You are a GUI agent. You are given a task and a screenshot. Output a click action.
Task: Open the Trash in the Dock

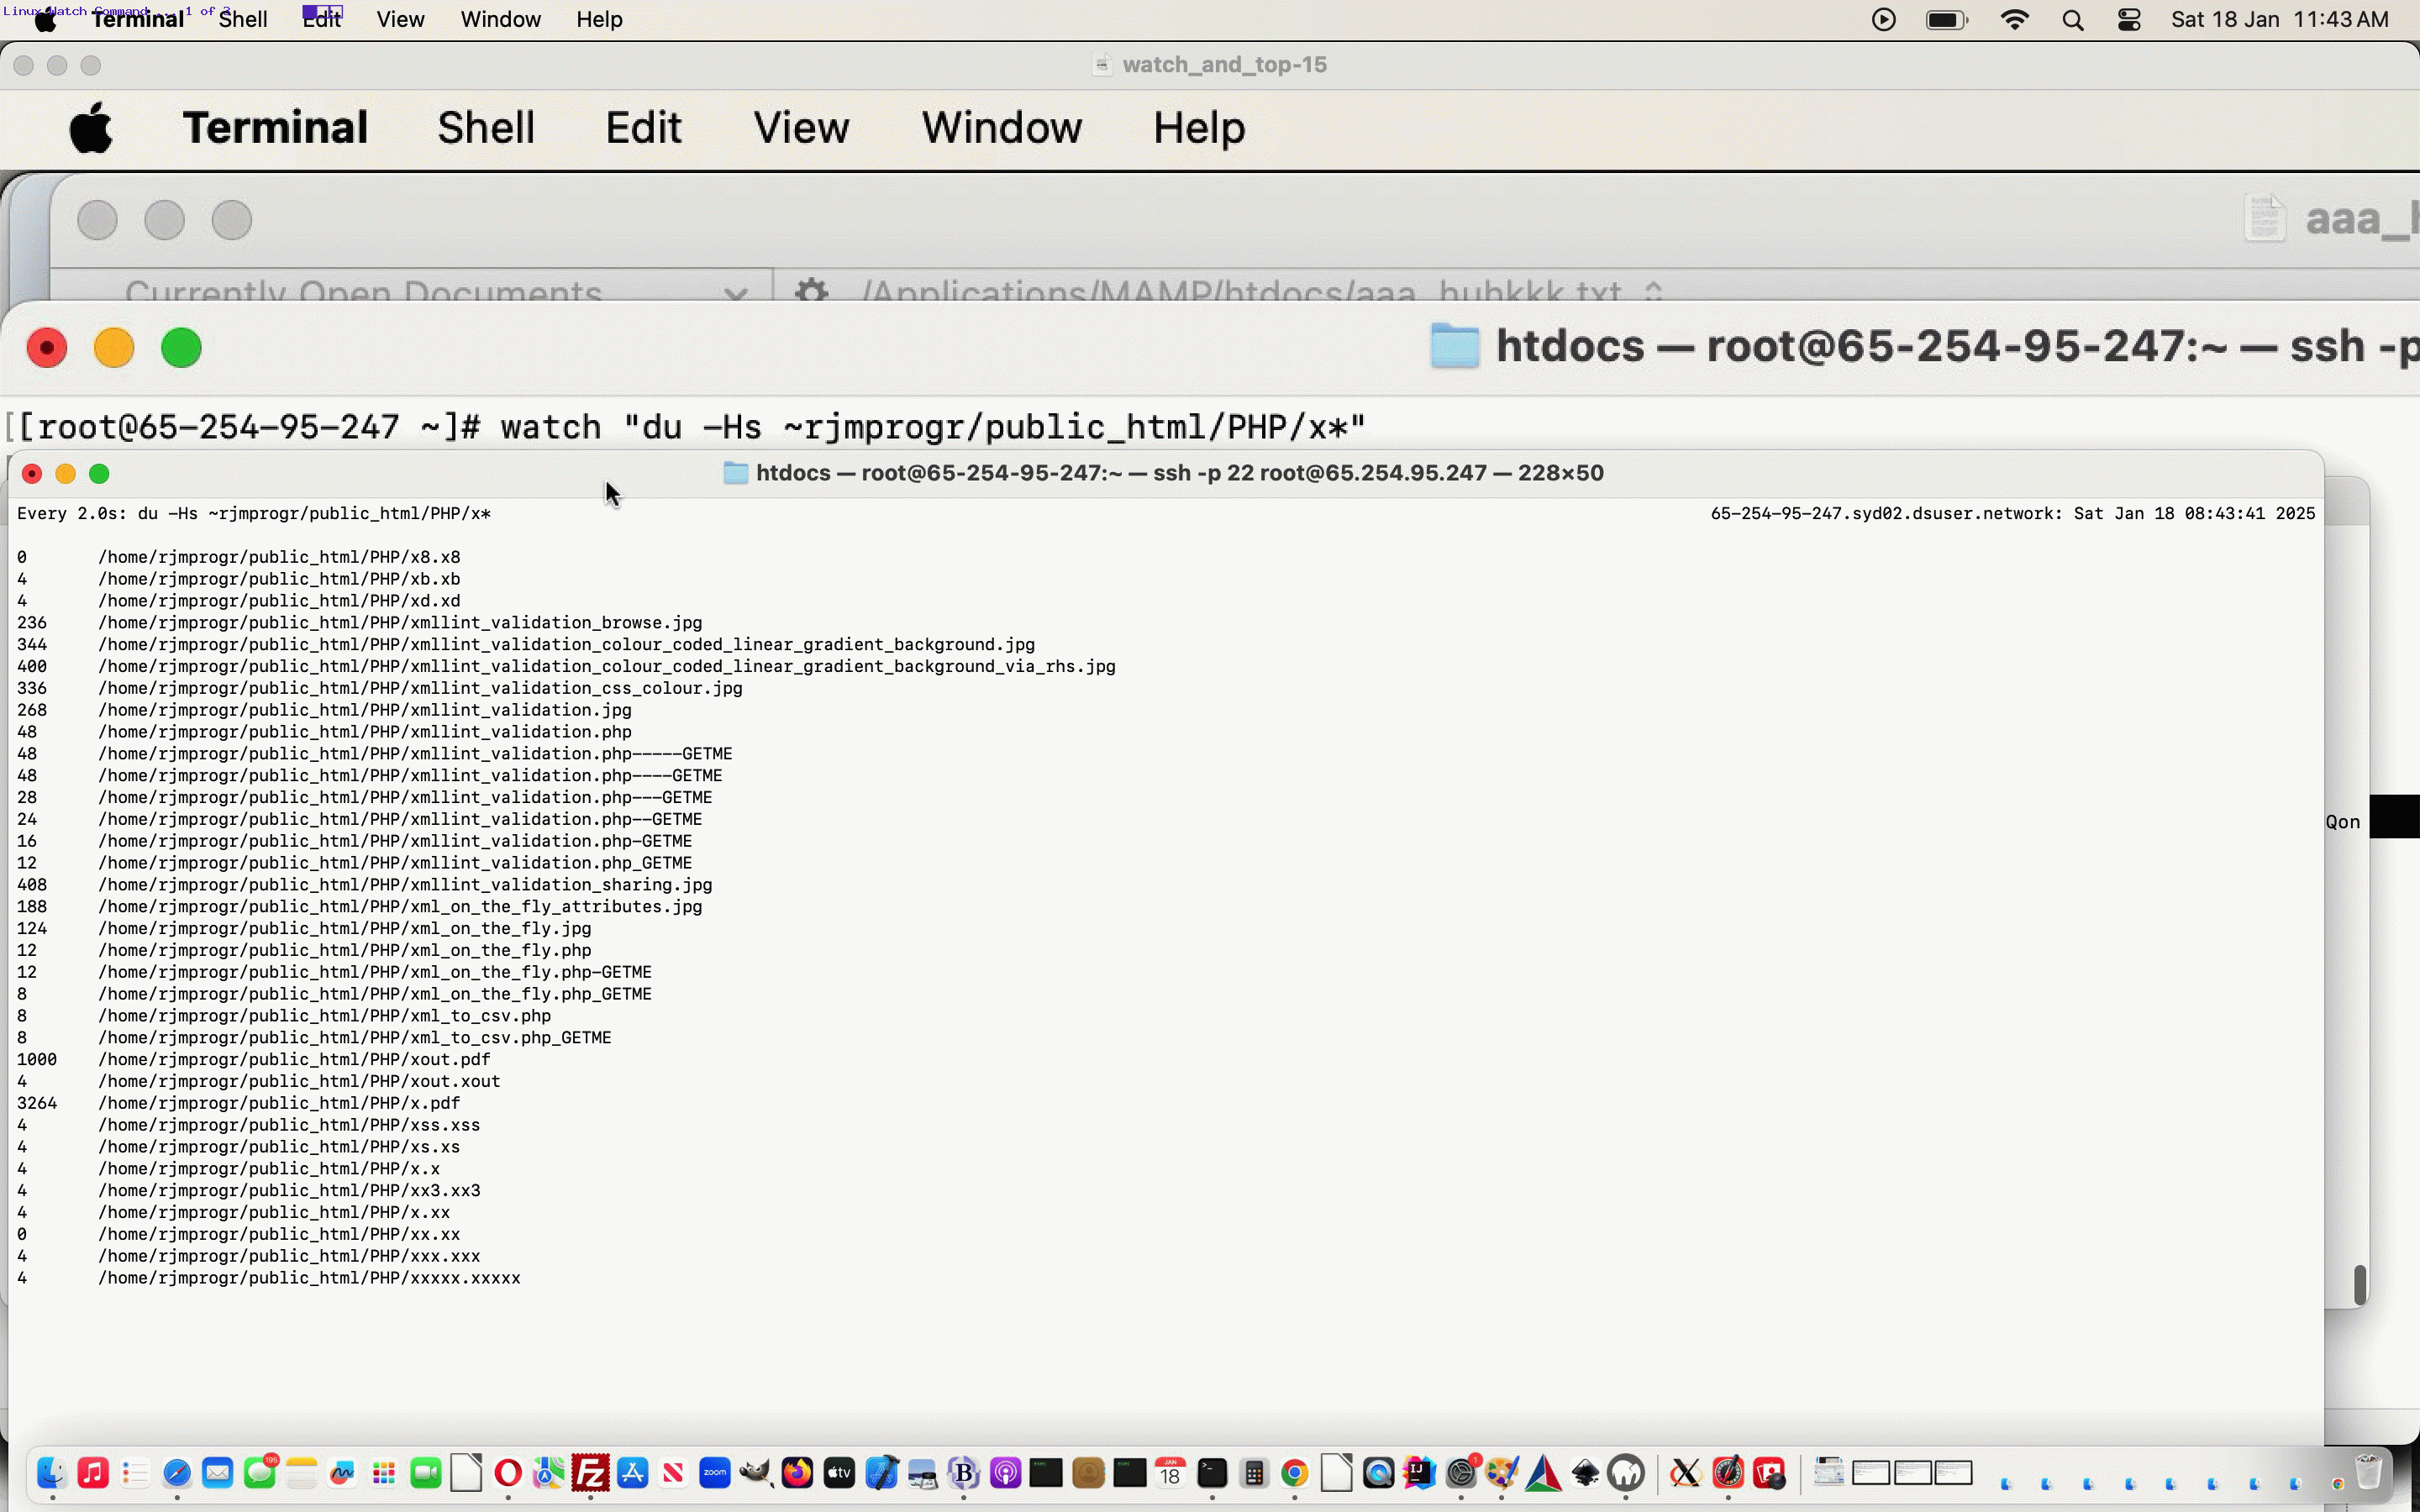(x=2368, y=1473)
